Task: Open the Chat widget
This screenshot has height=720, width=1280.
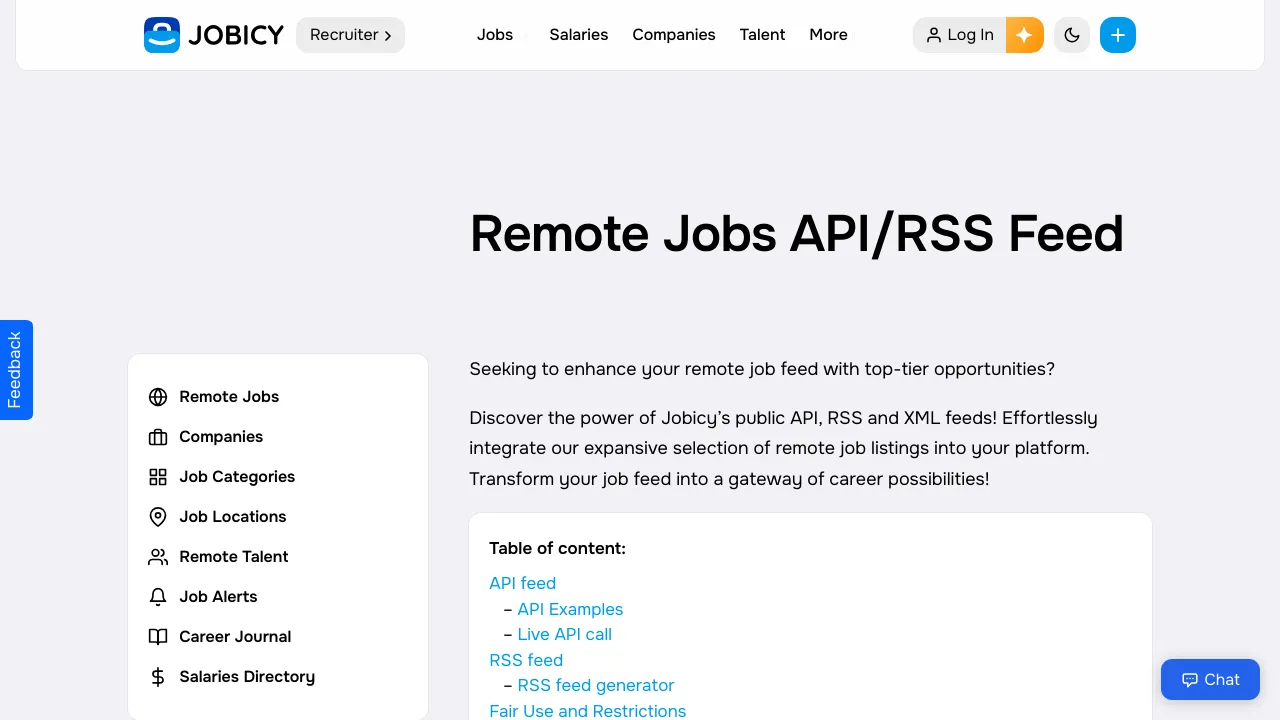Action: point(1210,680)
